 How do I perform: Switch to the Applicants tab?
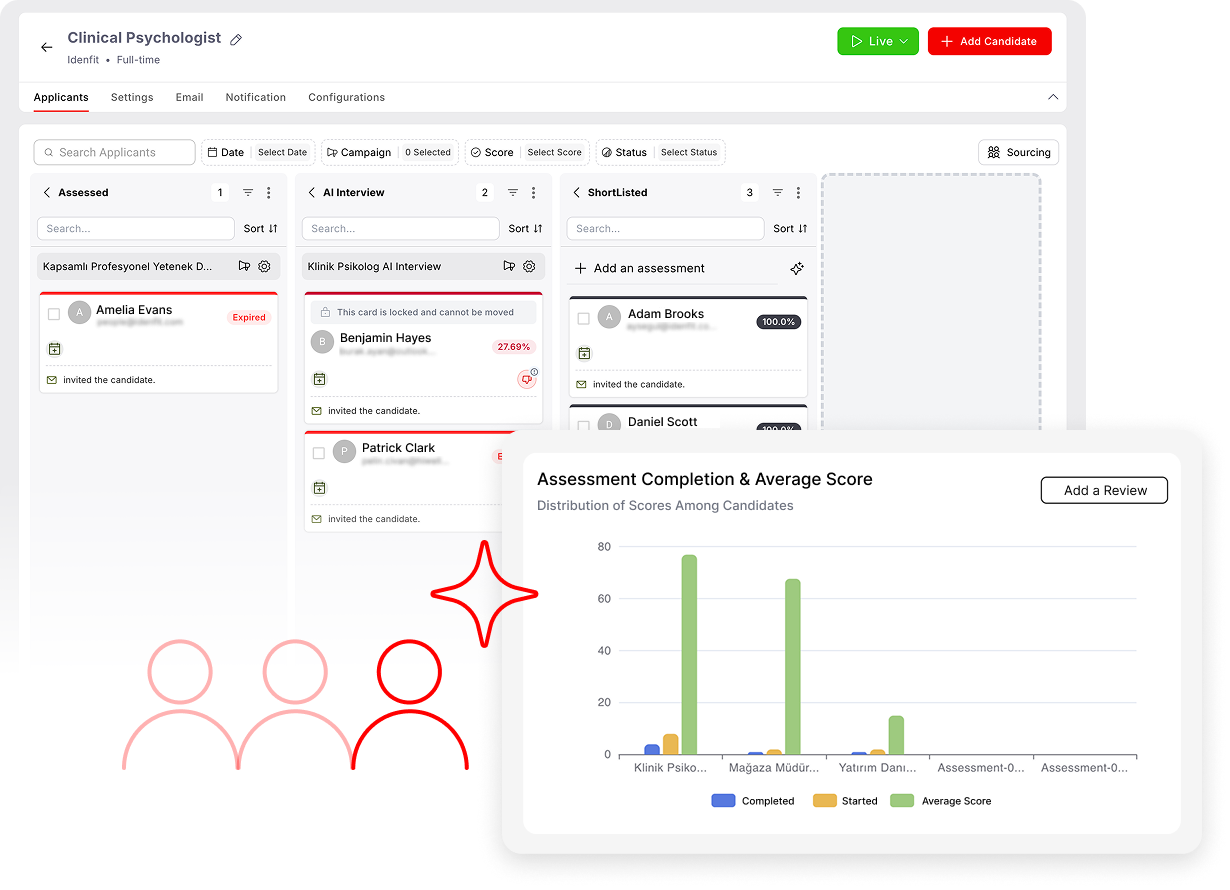tap(61, 97)
